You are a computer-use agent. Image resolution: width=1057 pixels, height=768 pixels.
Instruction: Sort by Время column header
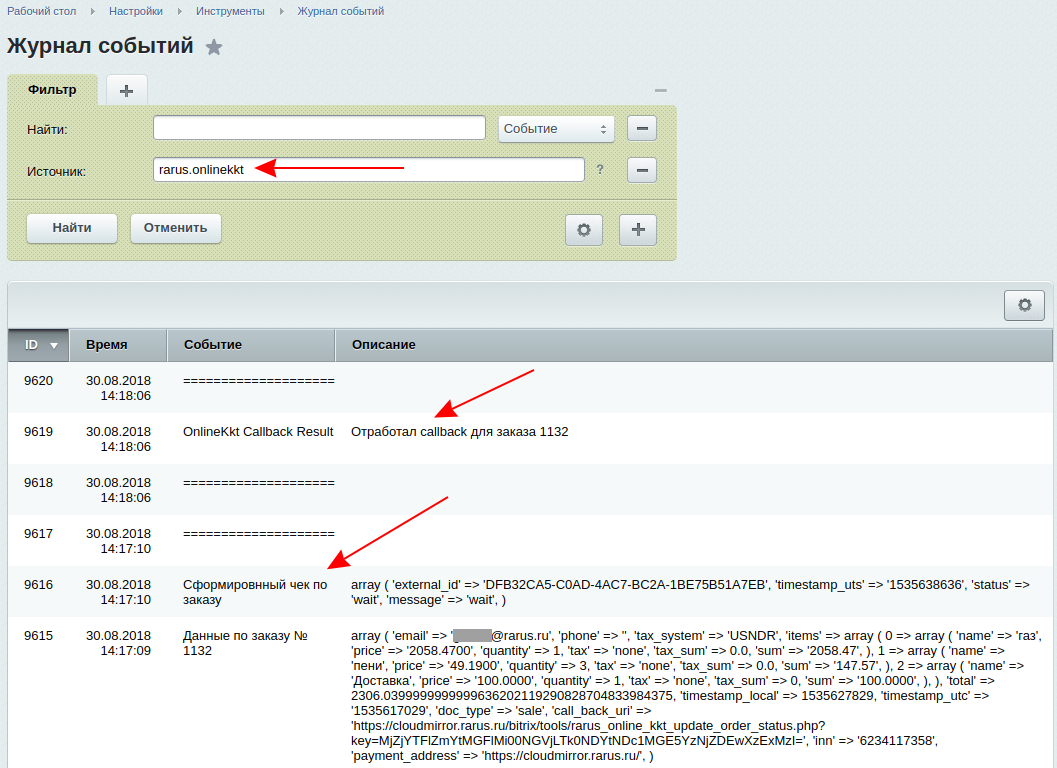[x=107, y=344]
